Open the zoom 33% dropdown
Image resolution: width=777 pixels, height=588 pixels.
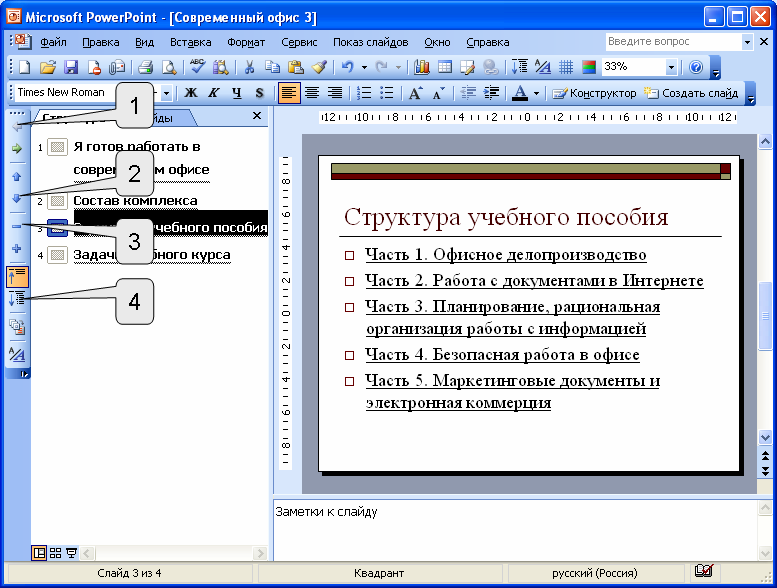coord(671,67)
